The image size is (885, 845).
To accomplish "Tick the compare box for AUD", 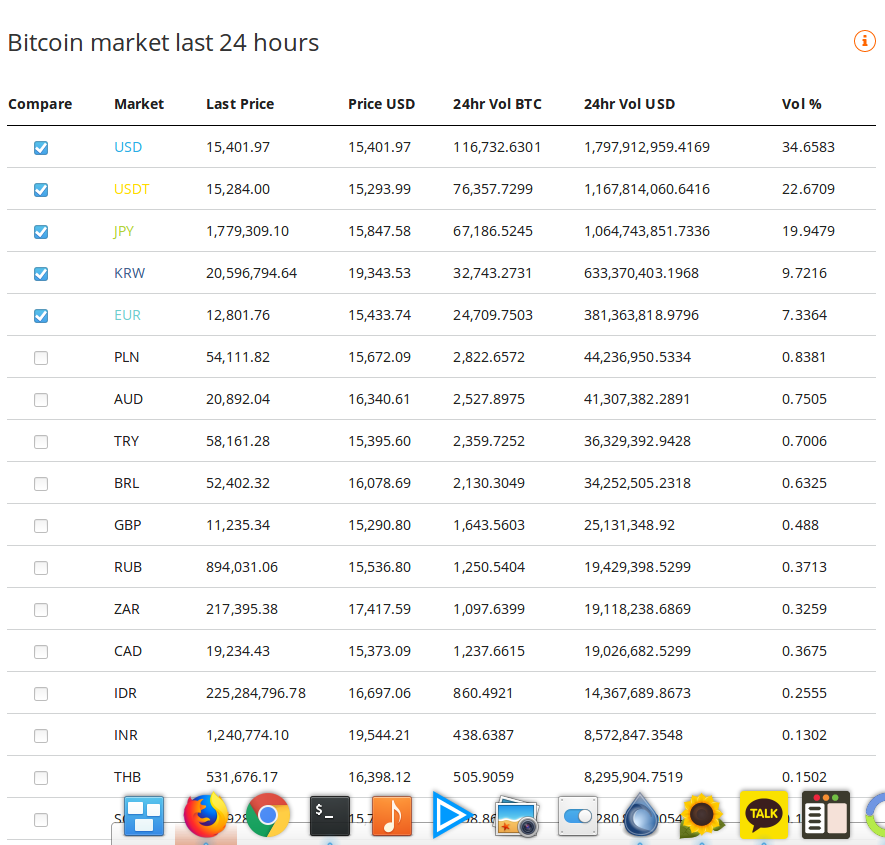I will [41, 400].
